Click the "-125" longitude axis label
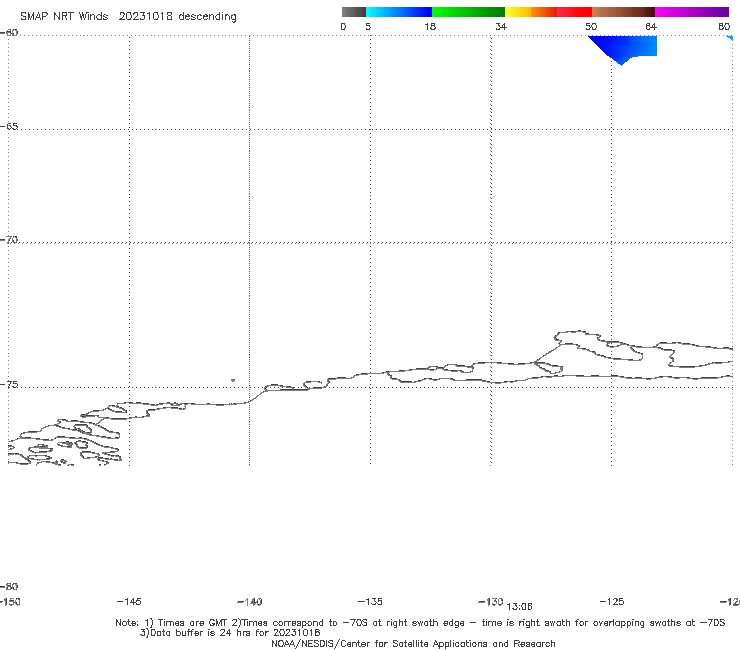740x650 pixels. point(612,601)
